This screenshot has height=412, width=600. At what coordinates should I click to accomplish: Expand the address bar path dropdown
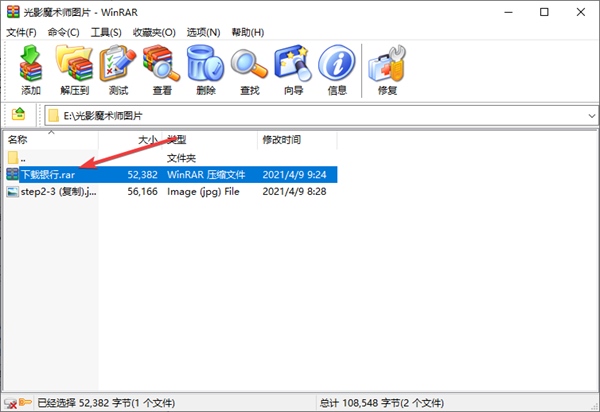tap(592, 116)
